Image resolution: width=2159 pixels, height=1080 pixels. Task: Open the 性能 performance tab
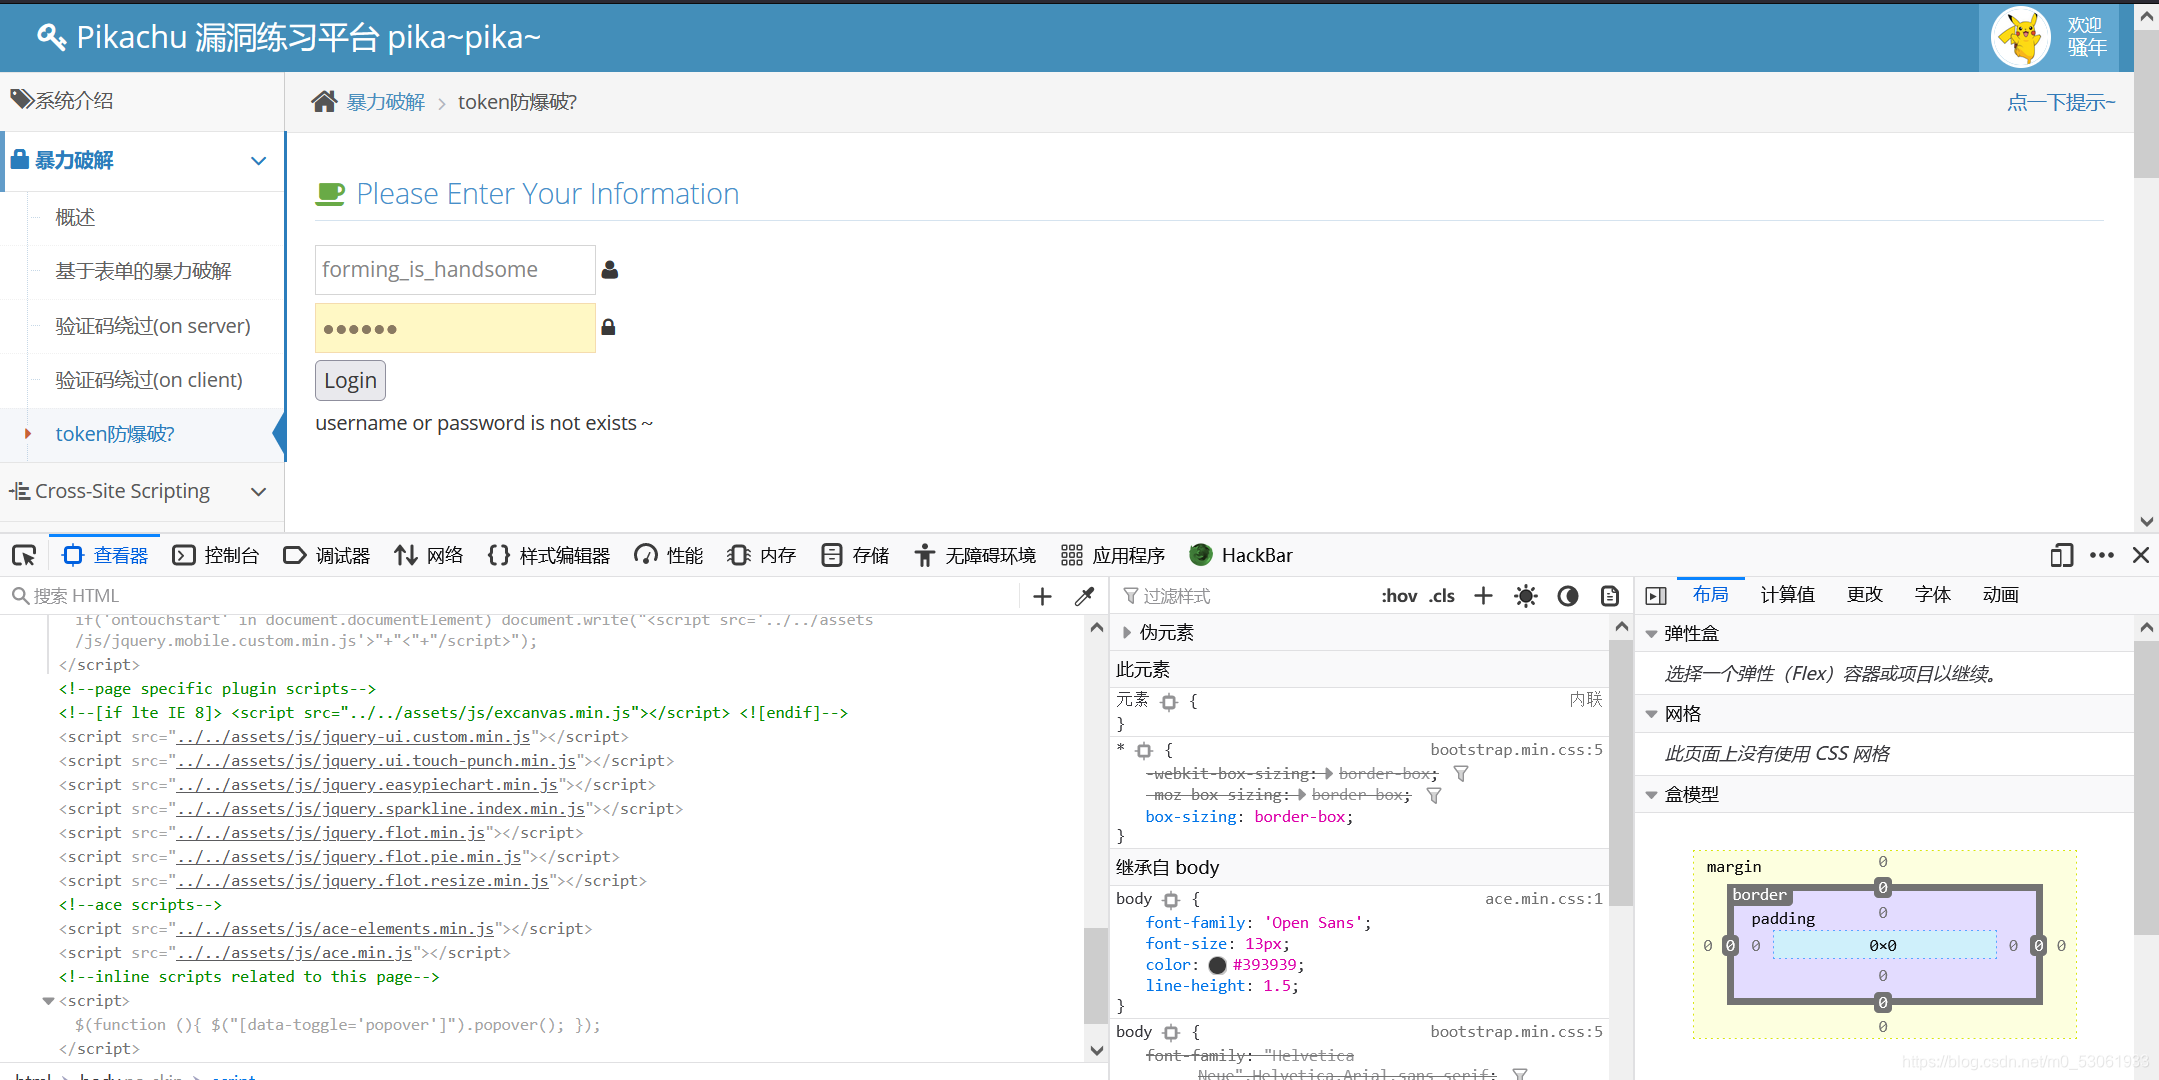(x=669, y=555)
